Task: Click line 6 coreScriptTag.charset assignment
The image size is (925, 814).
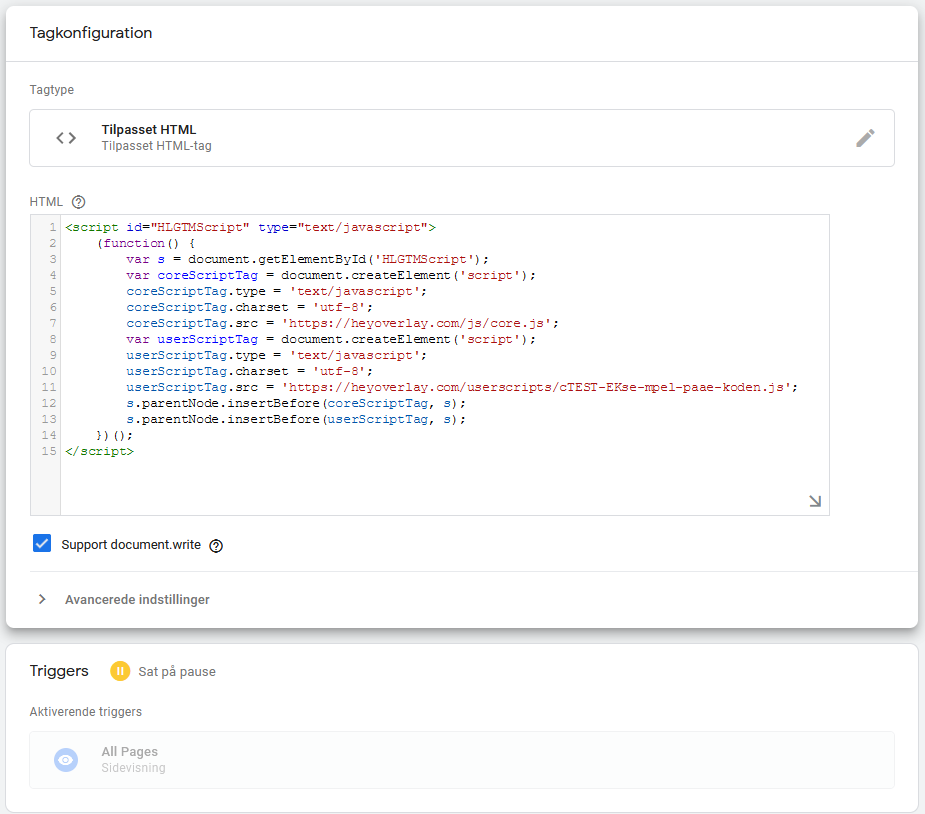Action: 250,307
